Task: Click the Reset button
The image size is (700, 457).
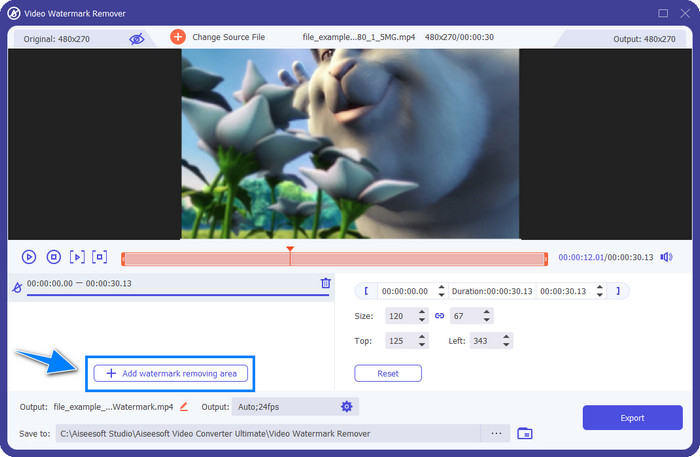Action: point(388,374)
